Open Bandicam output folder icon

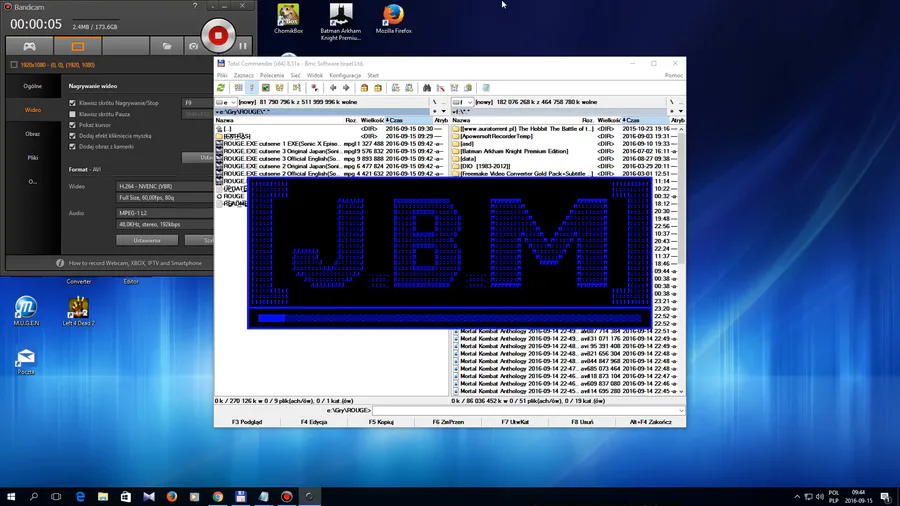coord(167,46)
